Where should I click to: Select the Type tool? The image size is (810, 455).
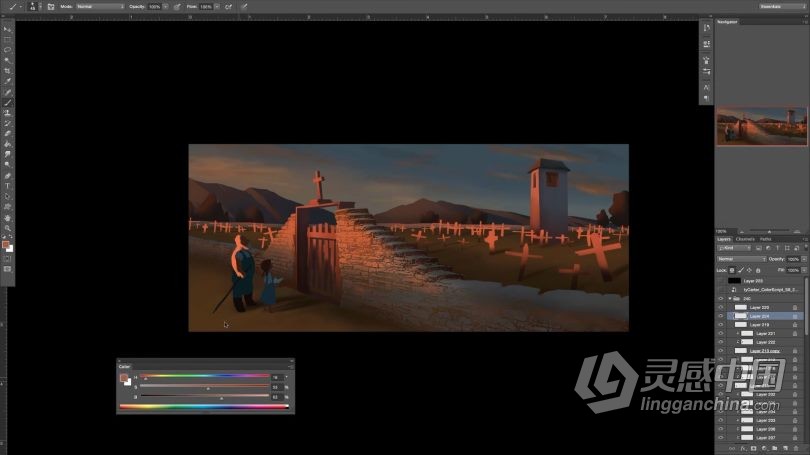click(x=7, y=186)
